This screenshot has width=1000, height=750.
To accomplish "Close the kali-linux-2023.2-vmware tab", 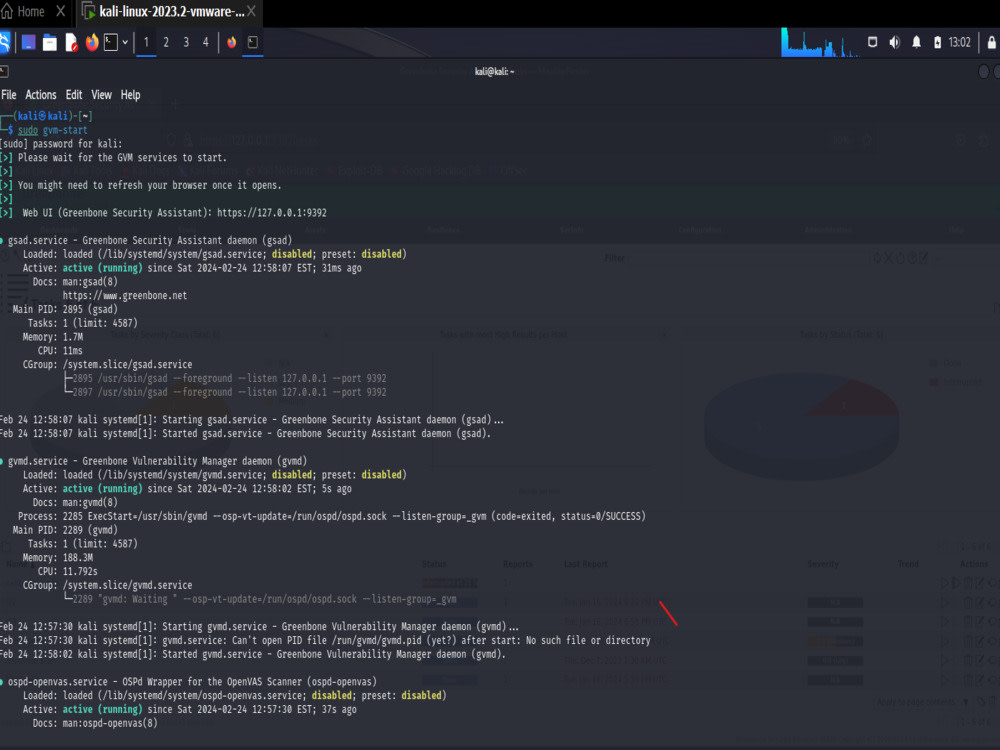I will click(x=251, y=11).
